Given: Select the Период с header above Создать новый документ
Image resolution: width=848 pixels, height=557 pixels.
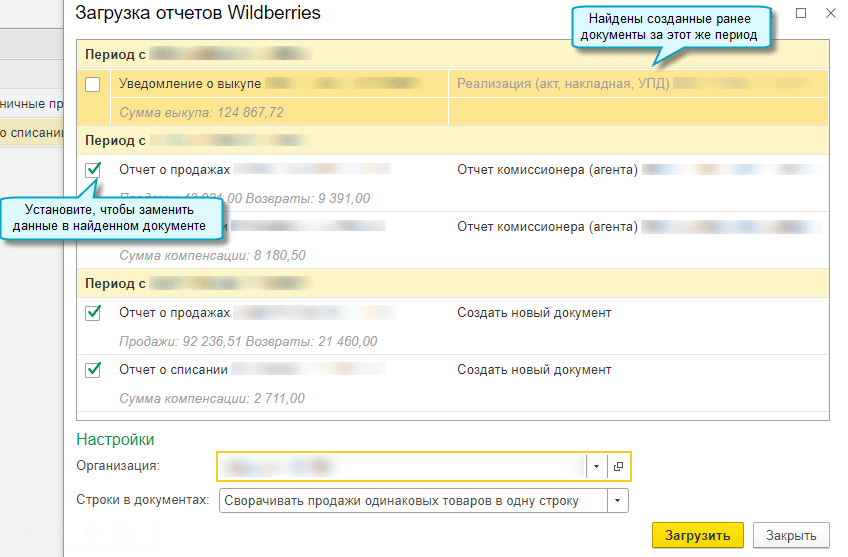Looking at the screenshot, I should pyautogui.click(x=453, y=283).
